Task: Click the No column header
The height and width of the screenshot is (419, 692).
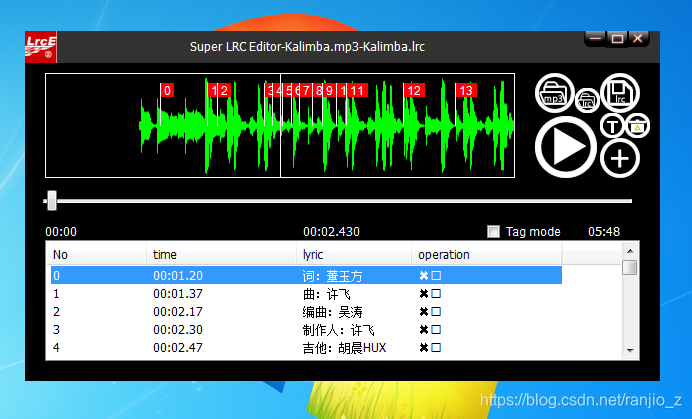Action: [x=97, y=254]
